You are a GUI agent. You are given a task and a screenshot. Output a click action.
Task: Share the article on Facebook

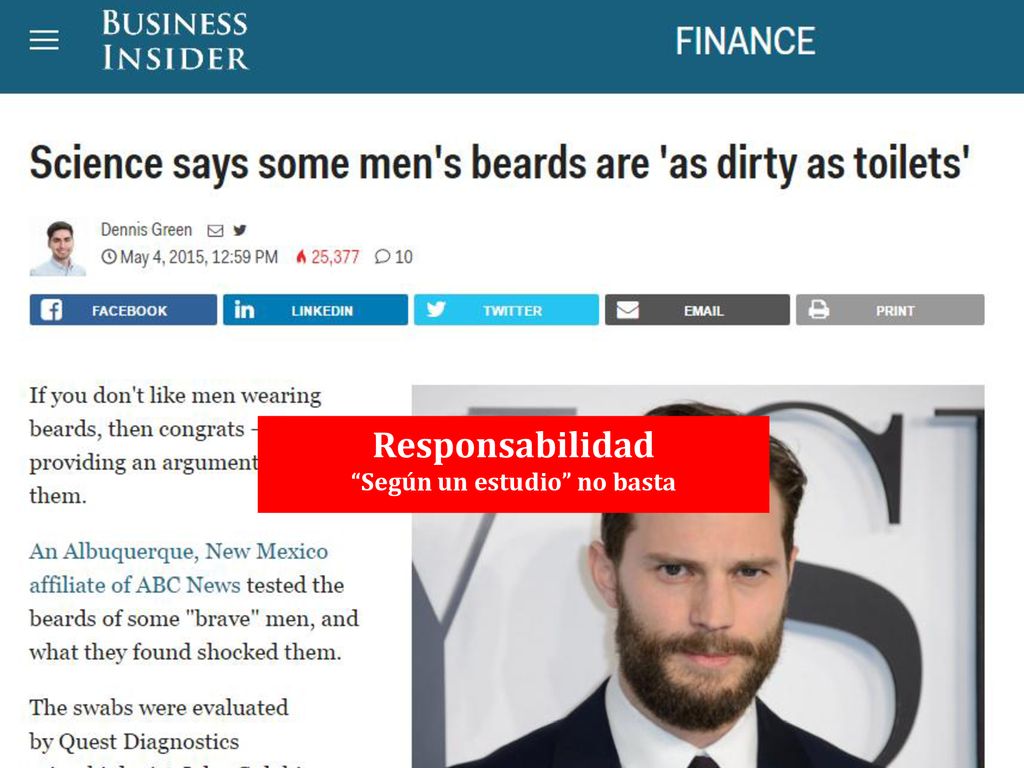coord(123,310)
